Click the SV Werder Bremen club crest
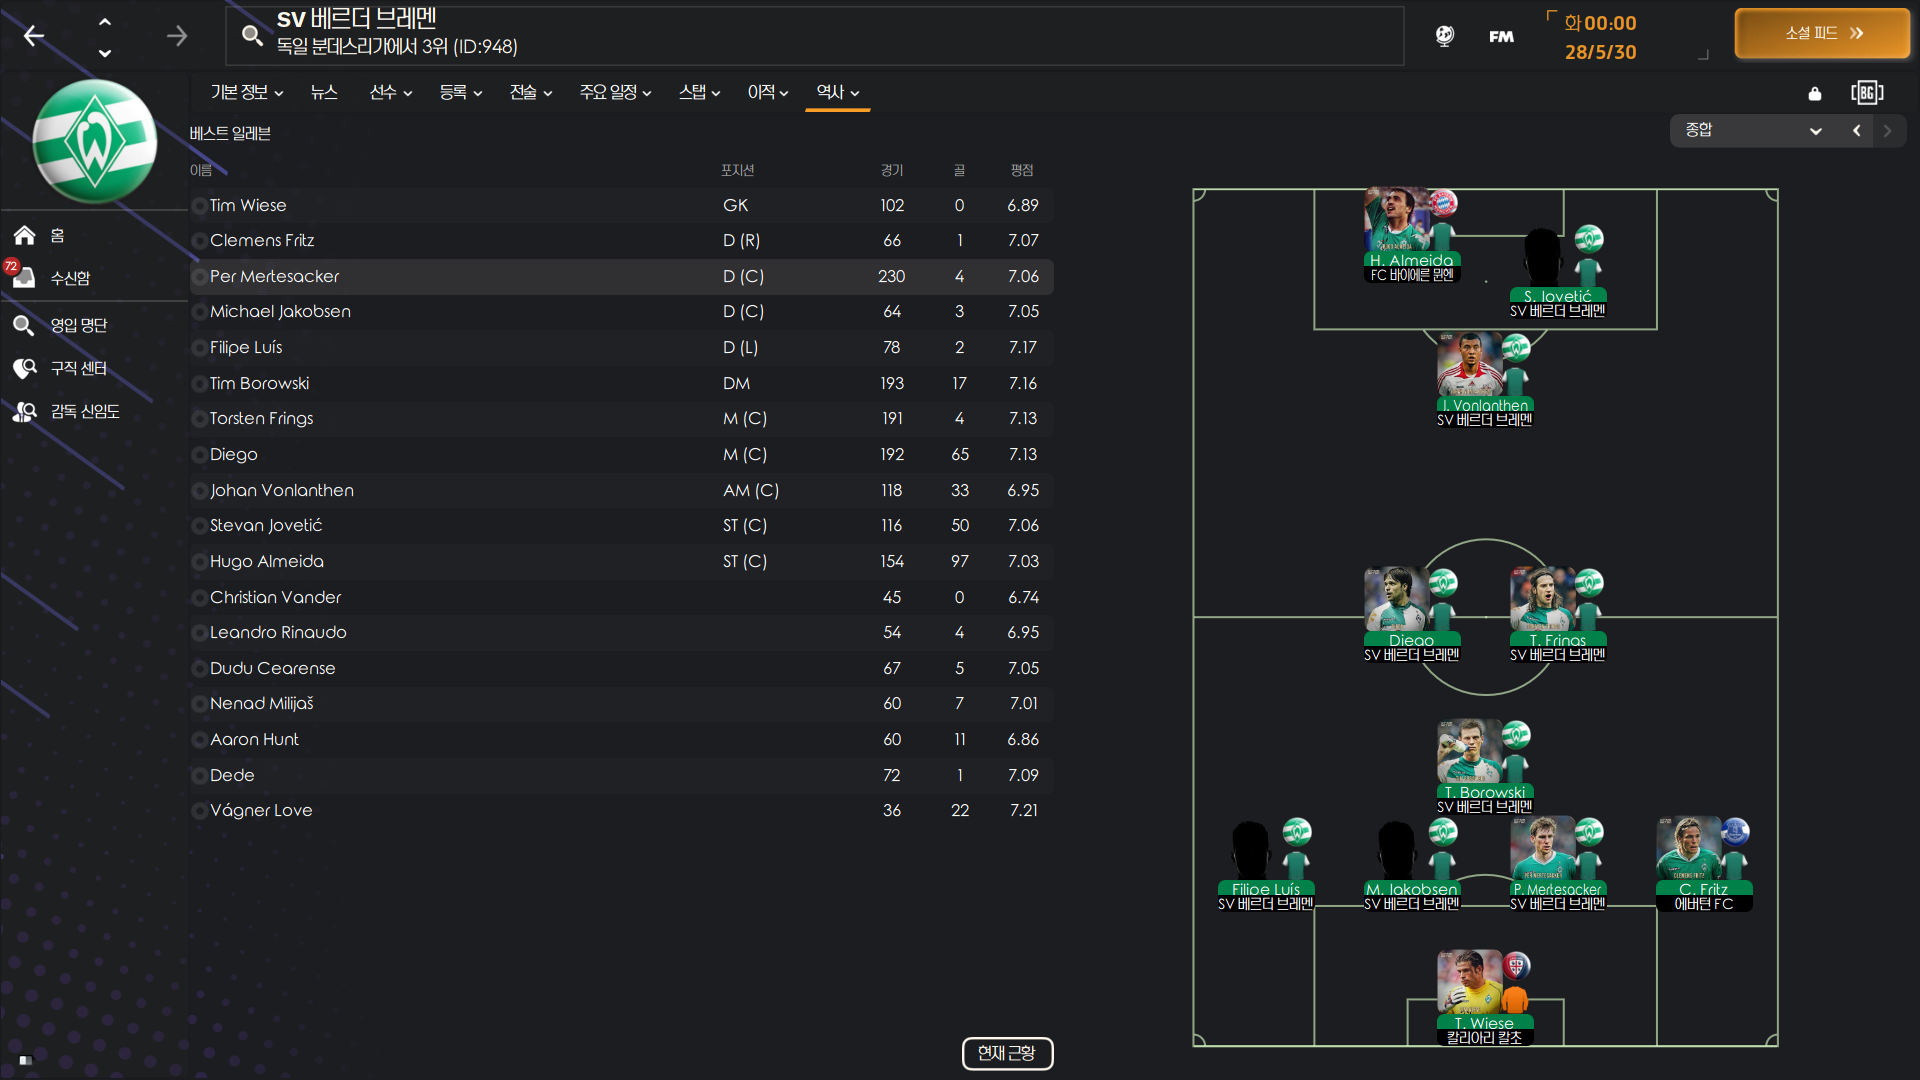Image resolution: width=1920 pixels, height=1080 pixels. tap(95, 141)
